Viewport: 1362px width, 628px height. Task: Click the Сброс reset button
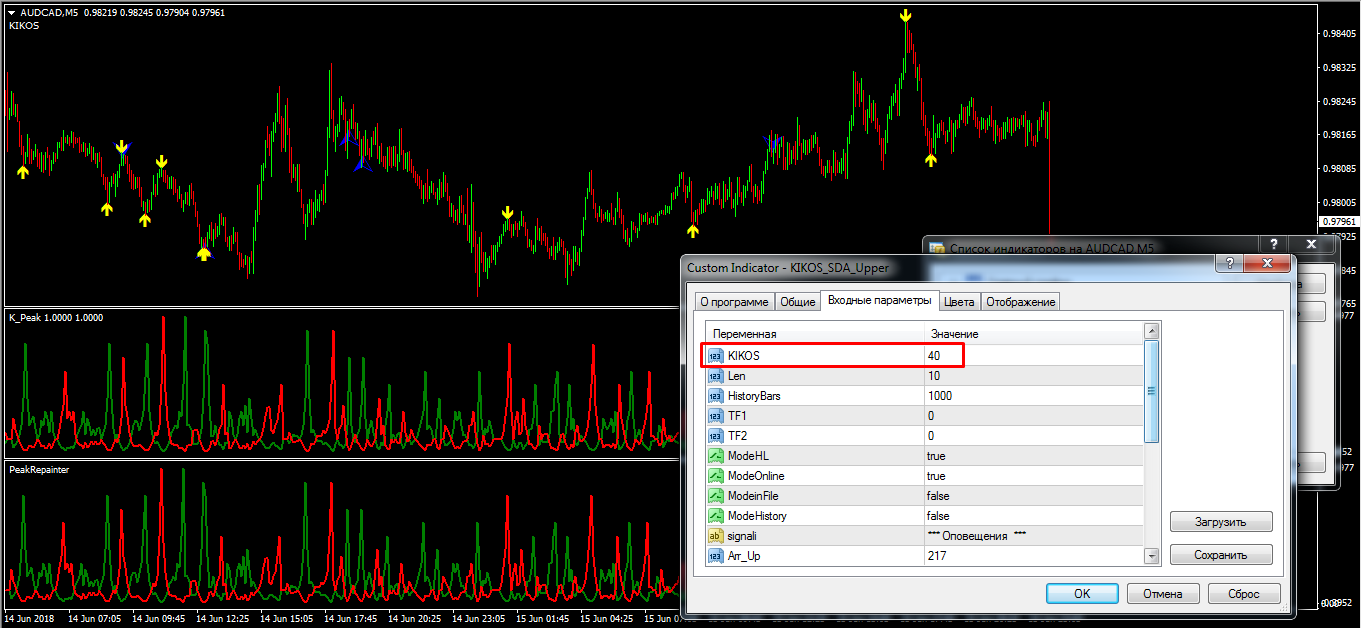pos(1243,594)
